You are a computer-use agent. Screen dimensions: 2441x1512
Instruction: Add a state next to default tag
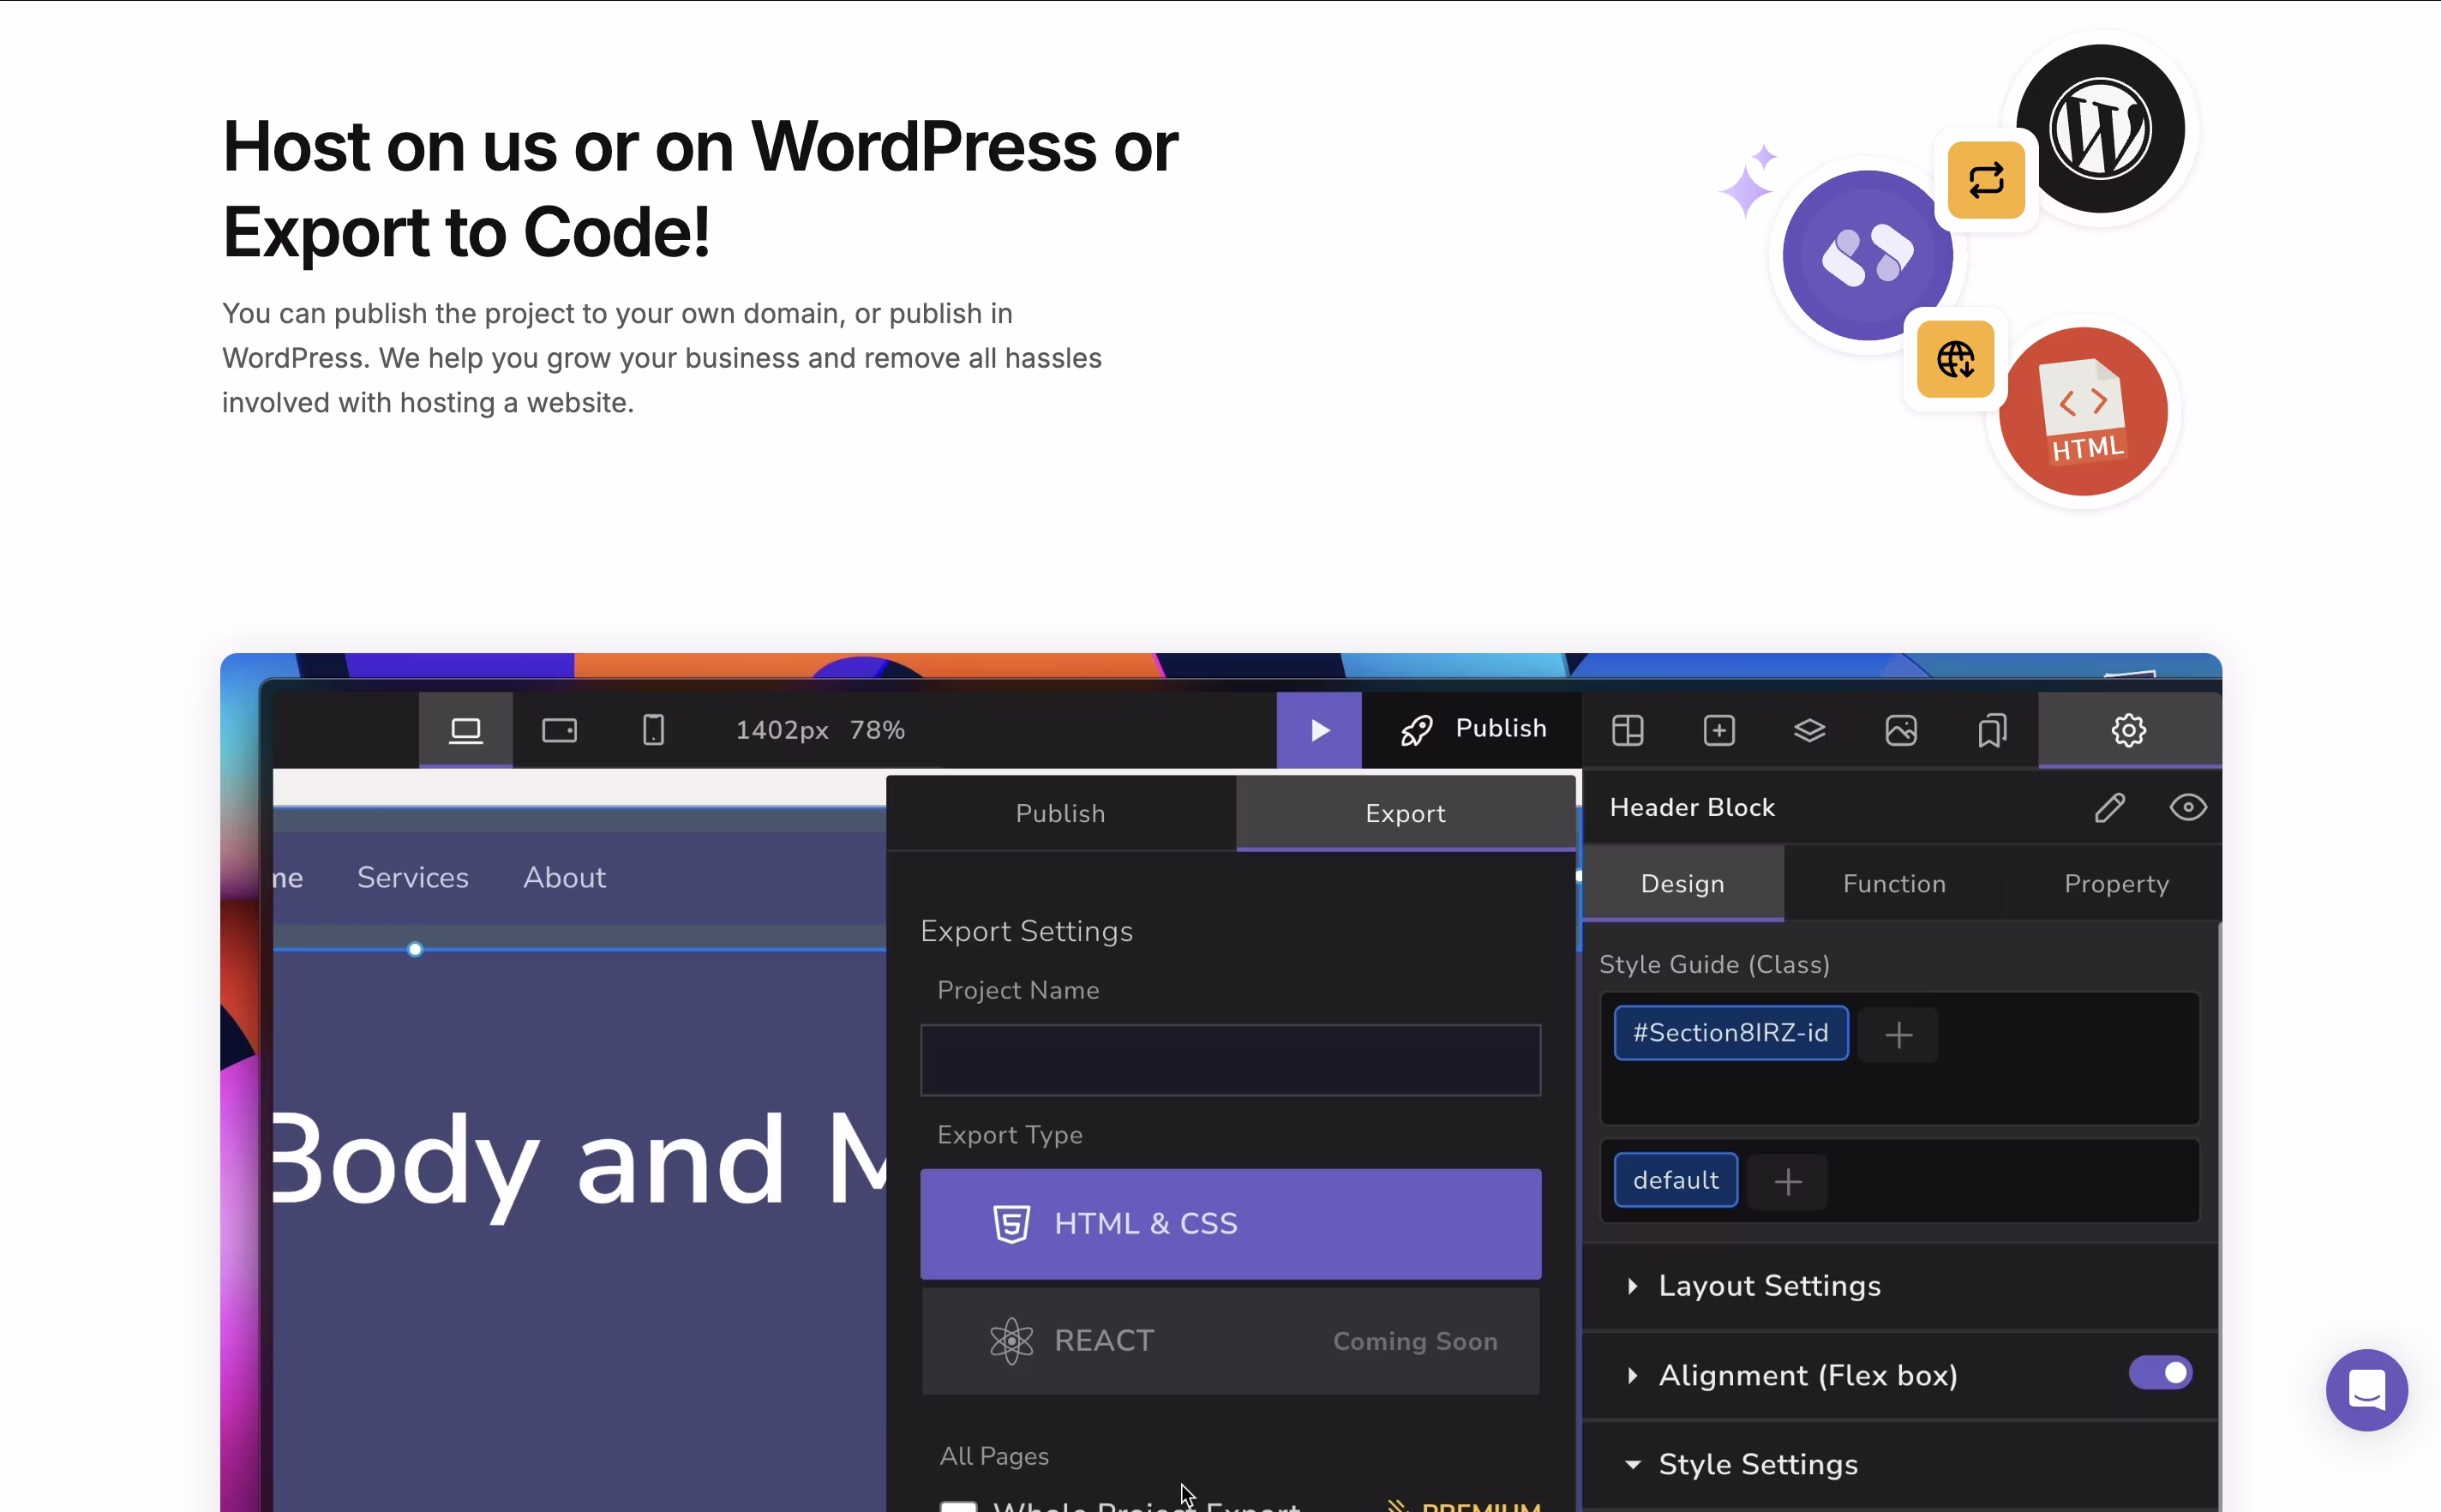pos(1788,1182)
